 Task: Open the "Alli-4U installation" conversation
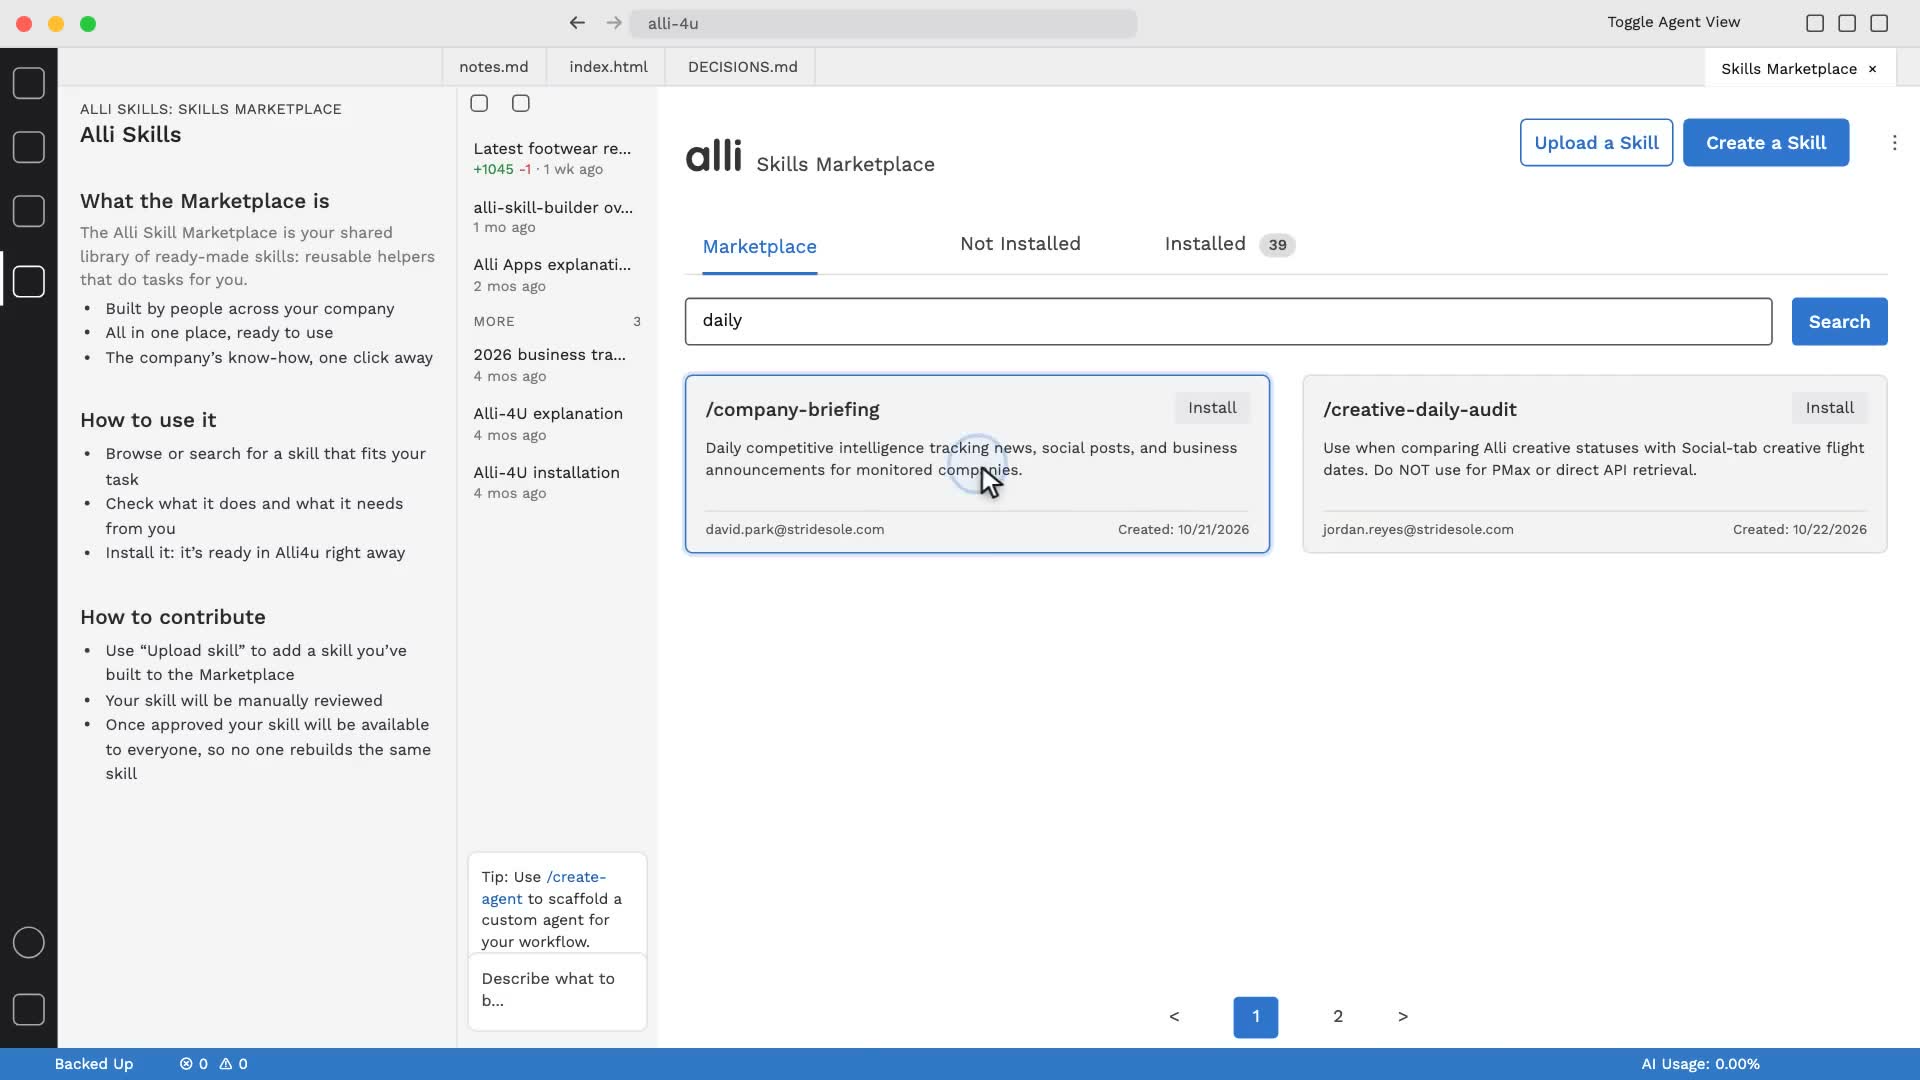click(x=556, y=482)
